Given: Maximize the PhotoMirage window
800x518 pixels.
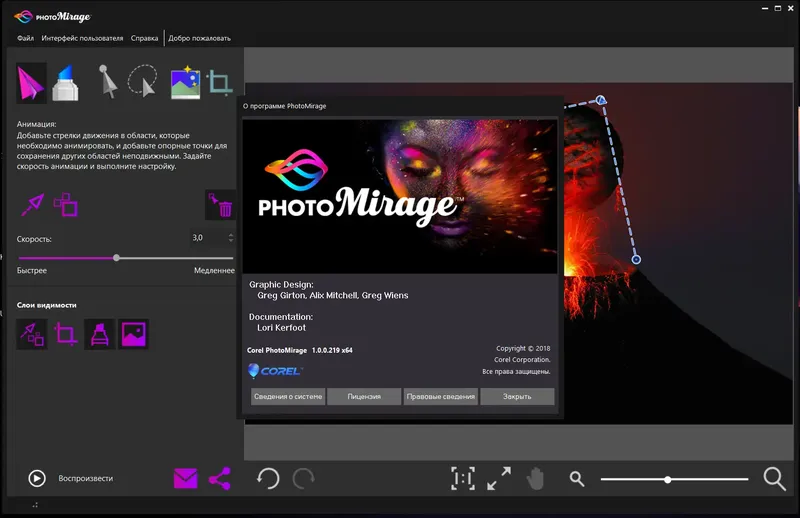Looking at the screenshot, I should [x=778, y=8].
